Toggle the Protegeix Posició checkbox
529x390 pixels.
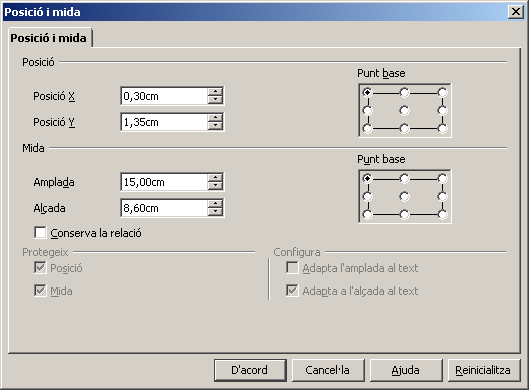[x=40, y=268]
